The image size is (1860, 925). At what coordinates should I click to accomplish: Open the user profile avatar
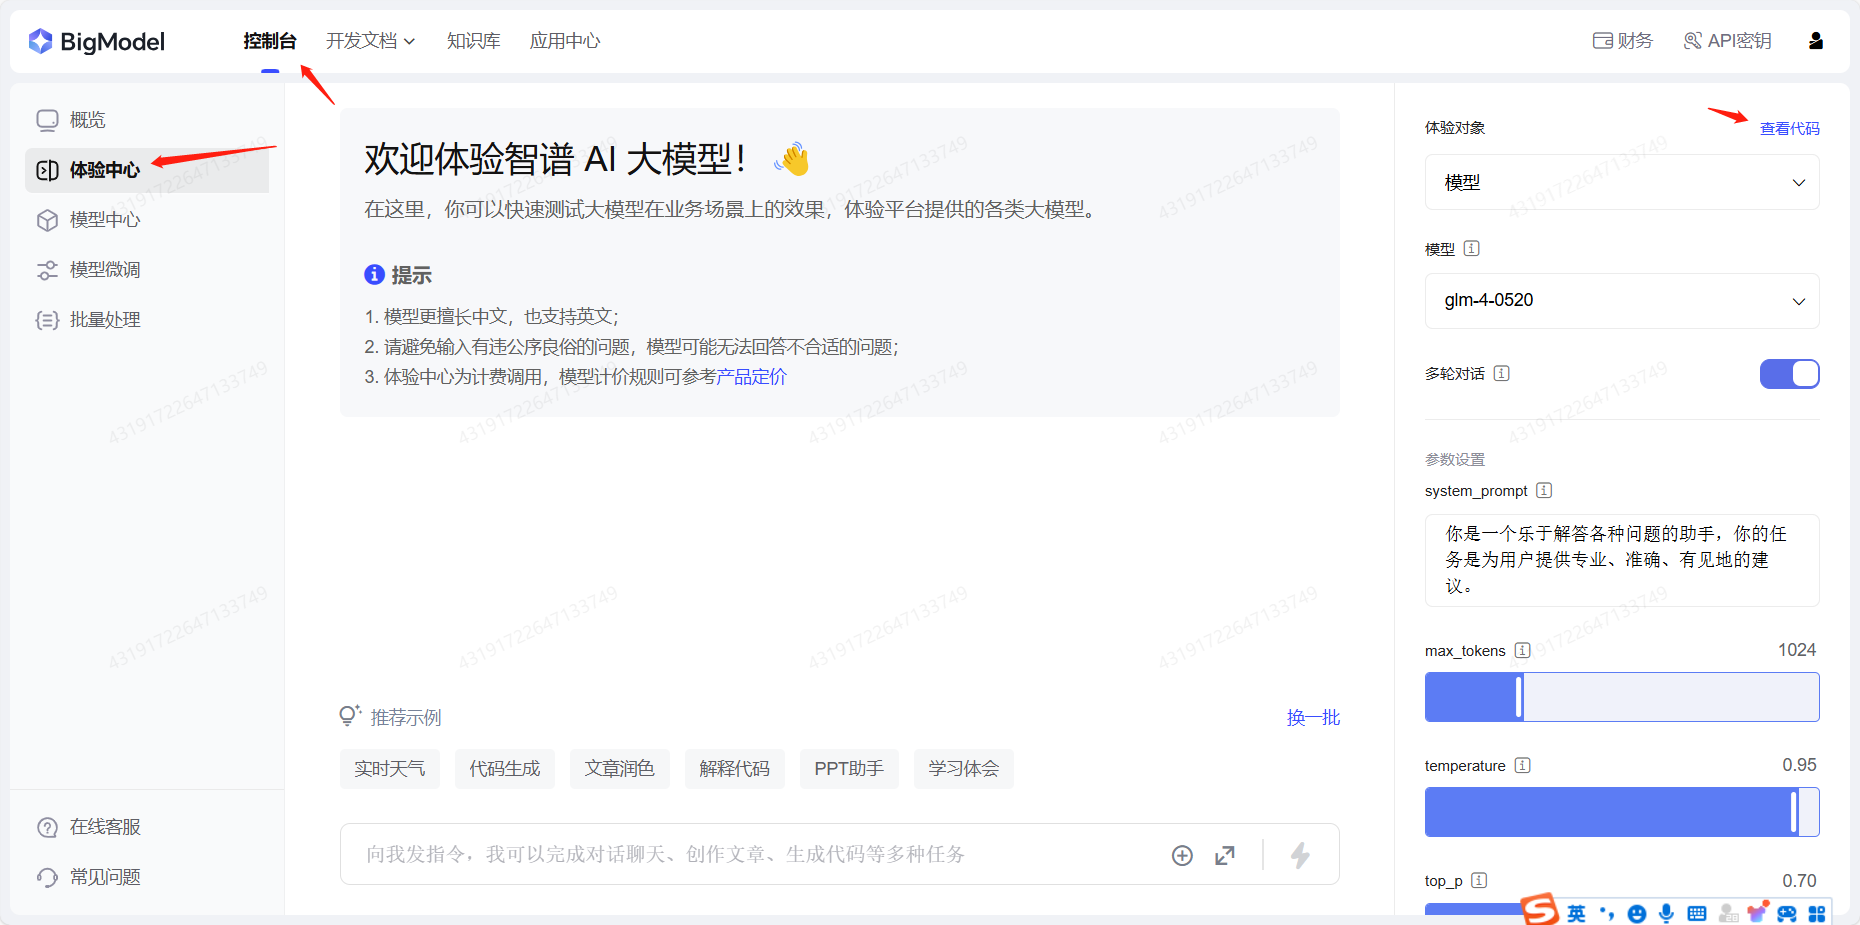(1816, 41)
